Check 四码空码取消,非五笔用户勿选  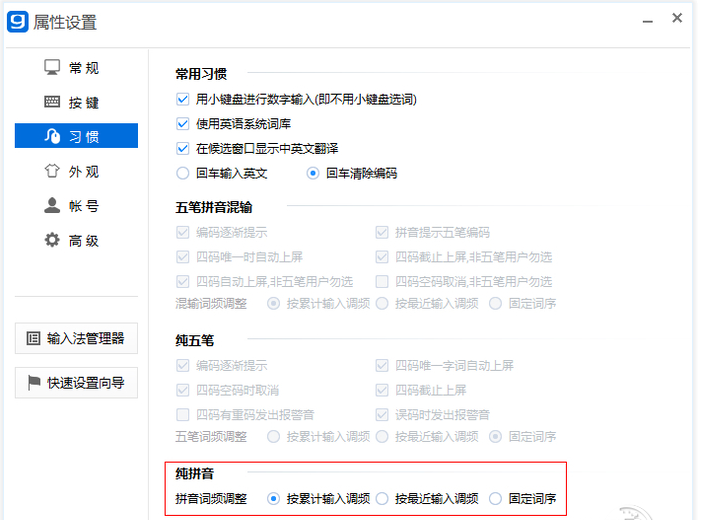[x=382, y=281]
